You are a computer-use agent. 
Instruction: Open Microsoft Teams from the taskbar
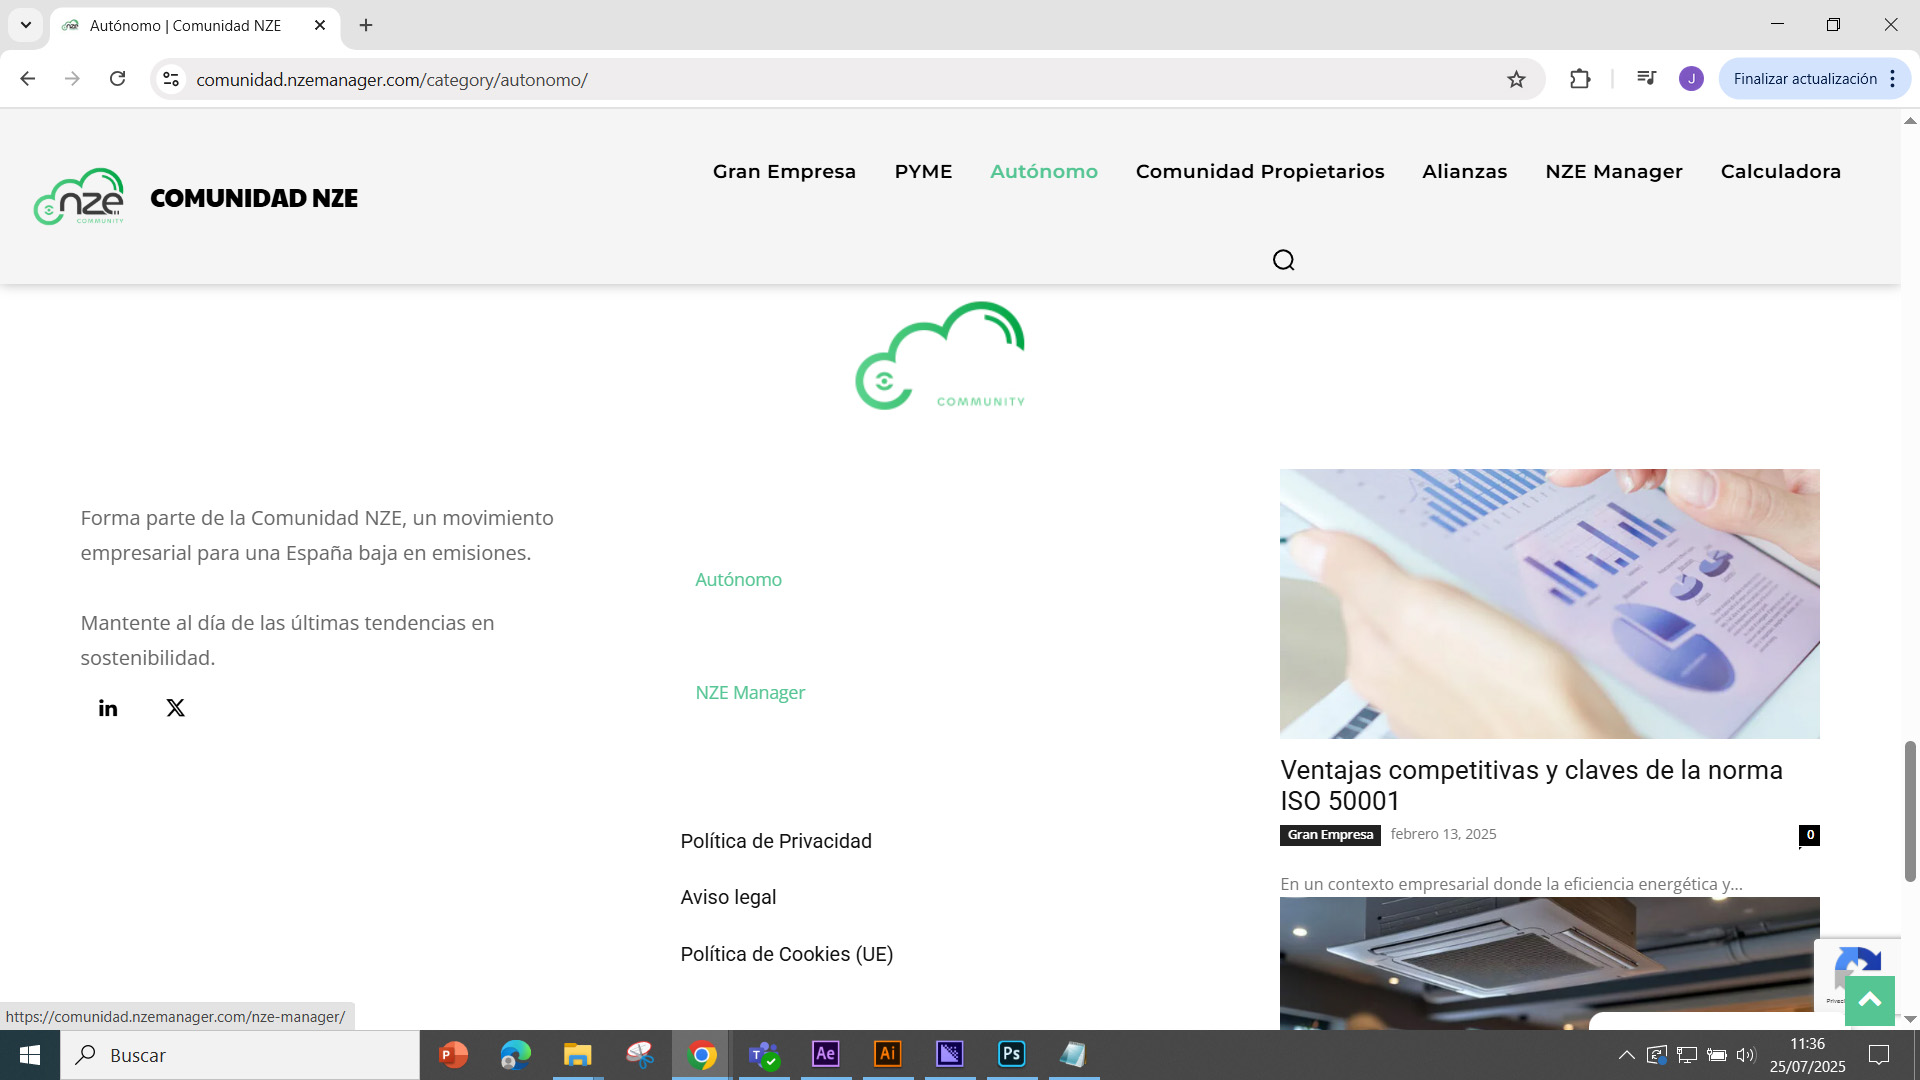point(764,1055)
